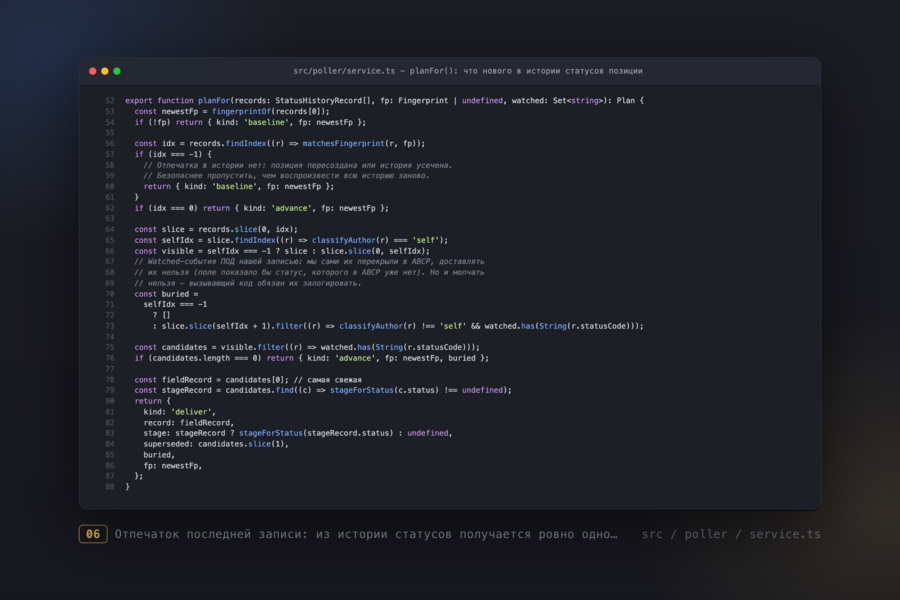Click the closing brace on line 88

pyautogui.click(x=127, y=487)
